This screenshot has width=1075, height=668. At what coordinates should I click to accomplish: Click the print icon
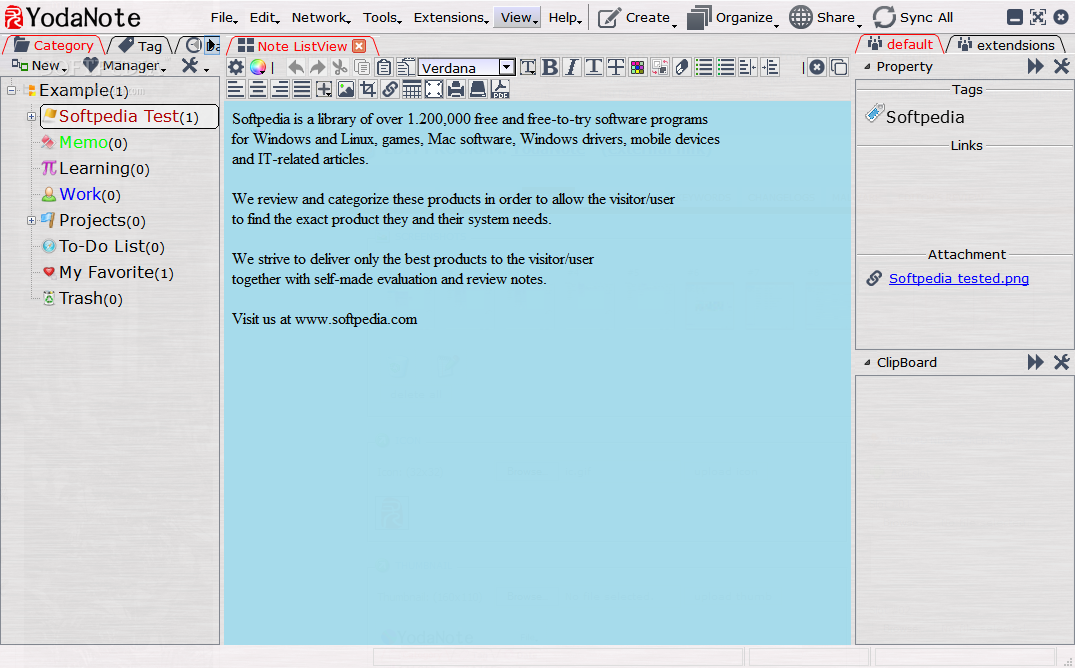point(456,89)
